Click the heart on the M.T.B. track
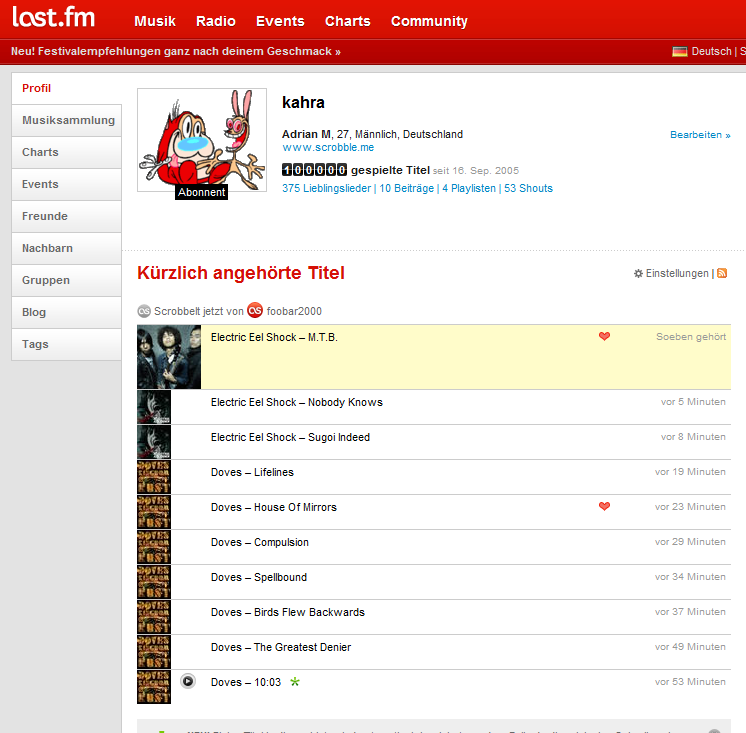Viewport: 746px width, 733px height. tap(604, 336)
